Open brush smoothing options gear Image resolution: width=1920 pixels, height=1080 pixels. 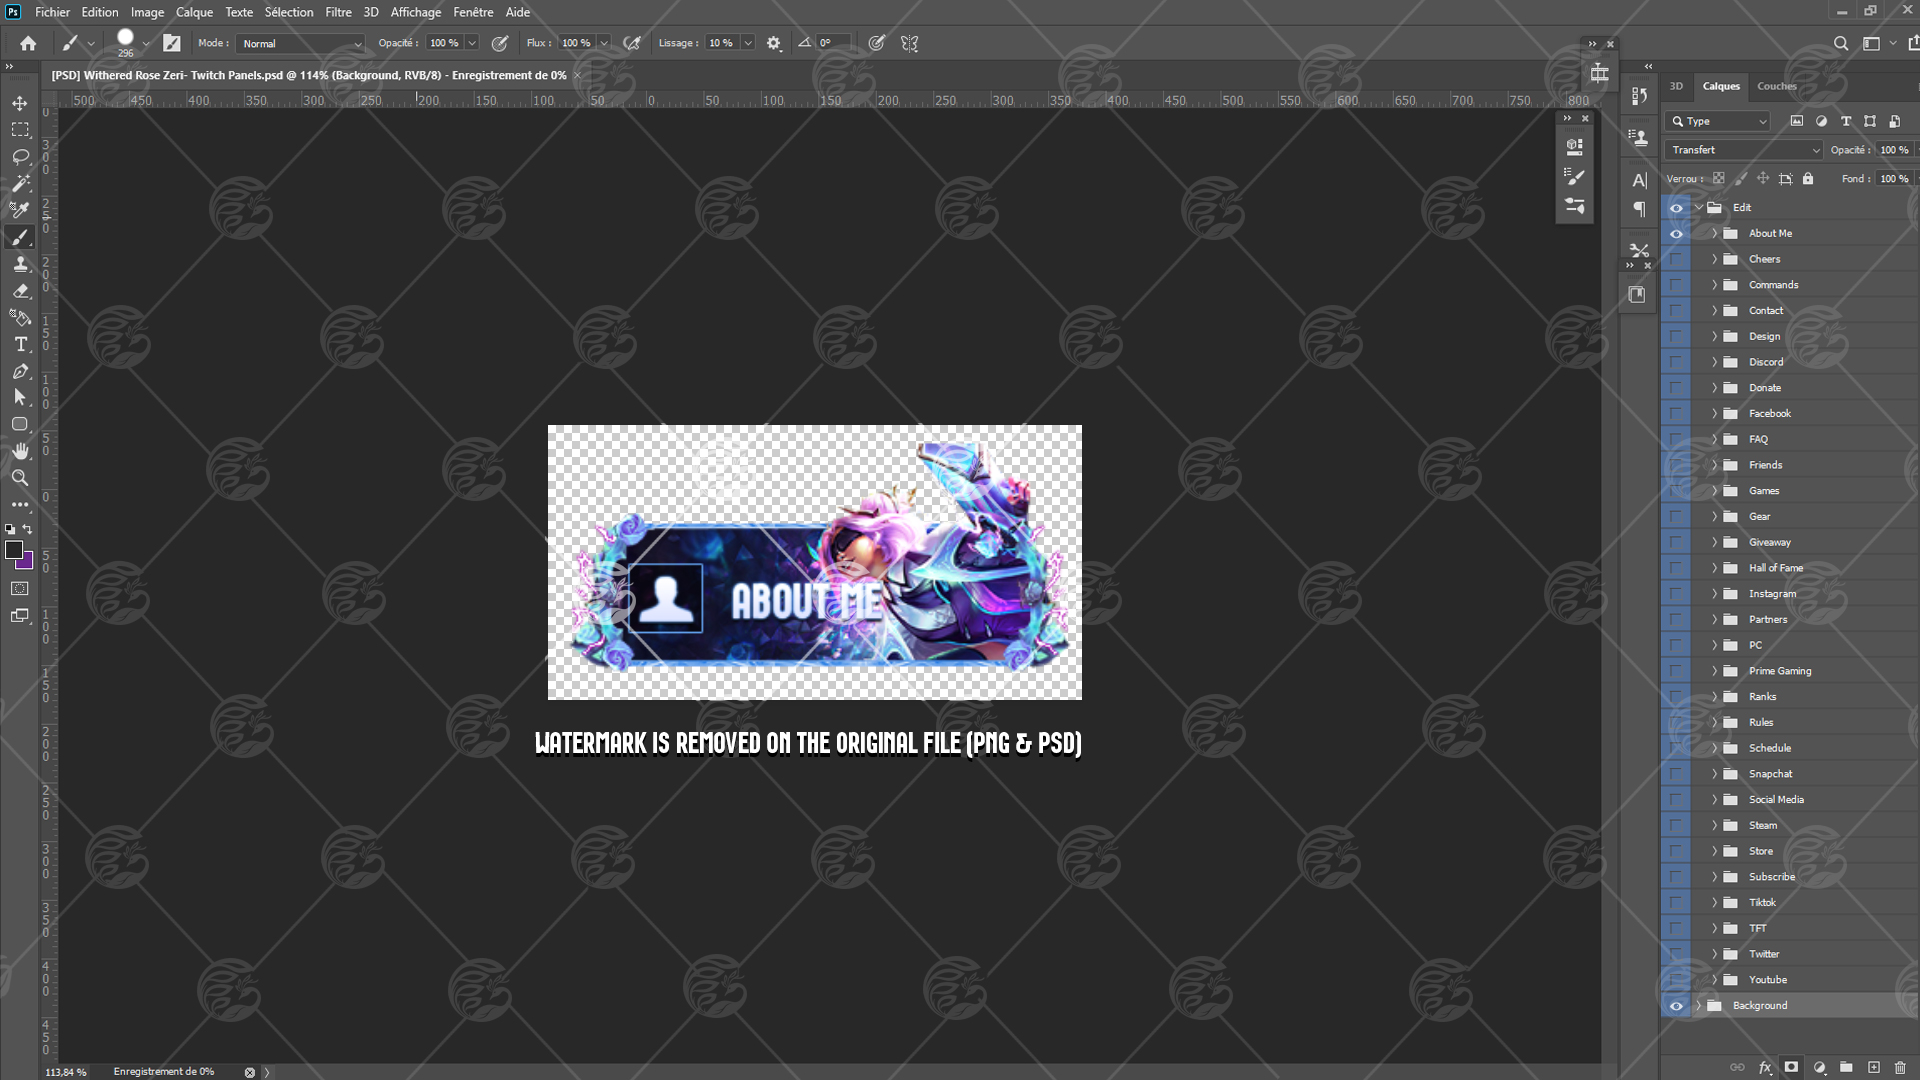[x=773, y=43]
